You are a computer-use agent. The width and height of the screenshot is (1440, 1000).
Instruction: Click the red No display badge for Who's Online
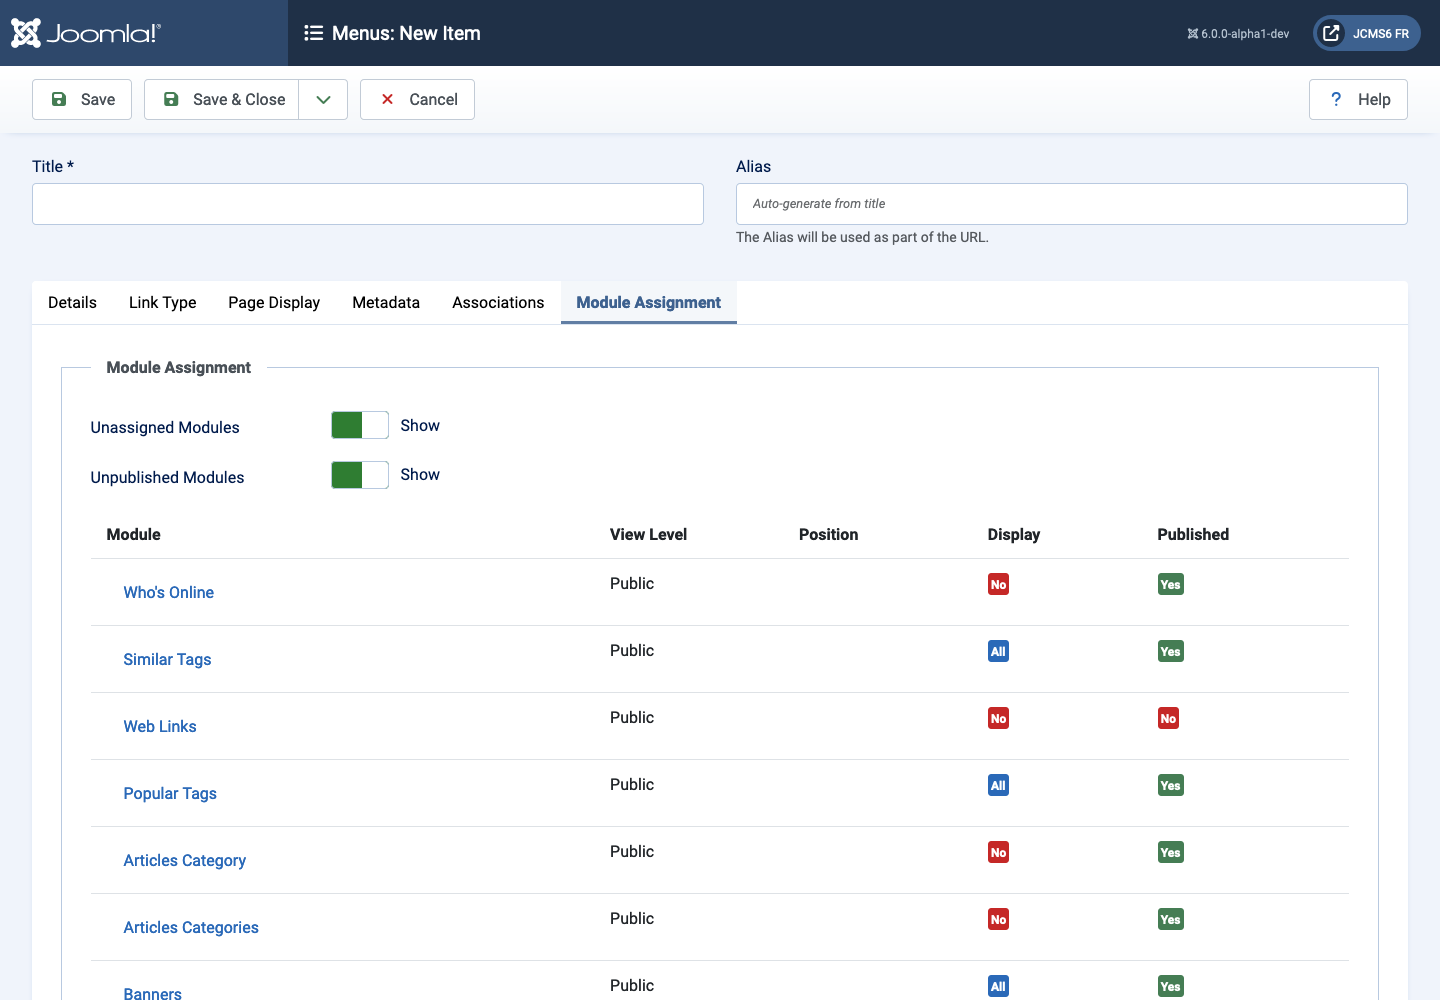998,585
